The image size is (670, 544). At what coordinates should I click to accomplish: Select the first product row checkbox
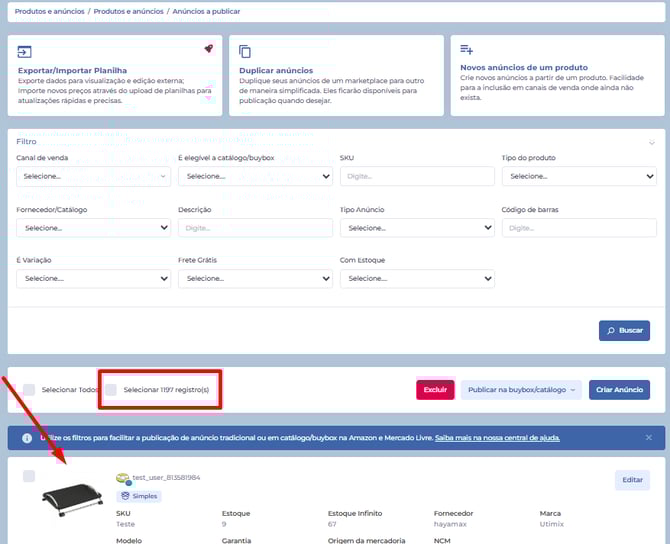coord(29,475)
